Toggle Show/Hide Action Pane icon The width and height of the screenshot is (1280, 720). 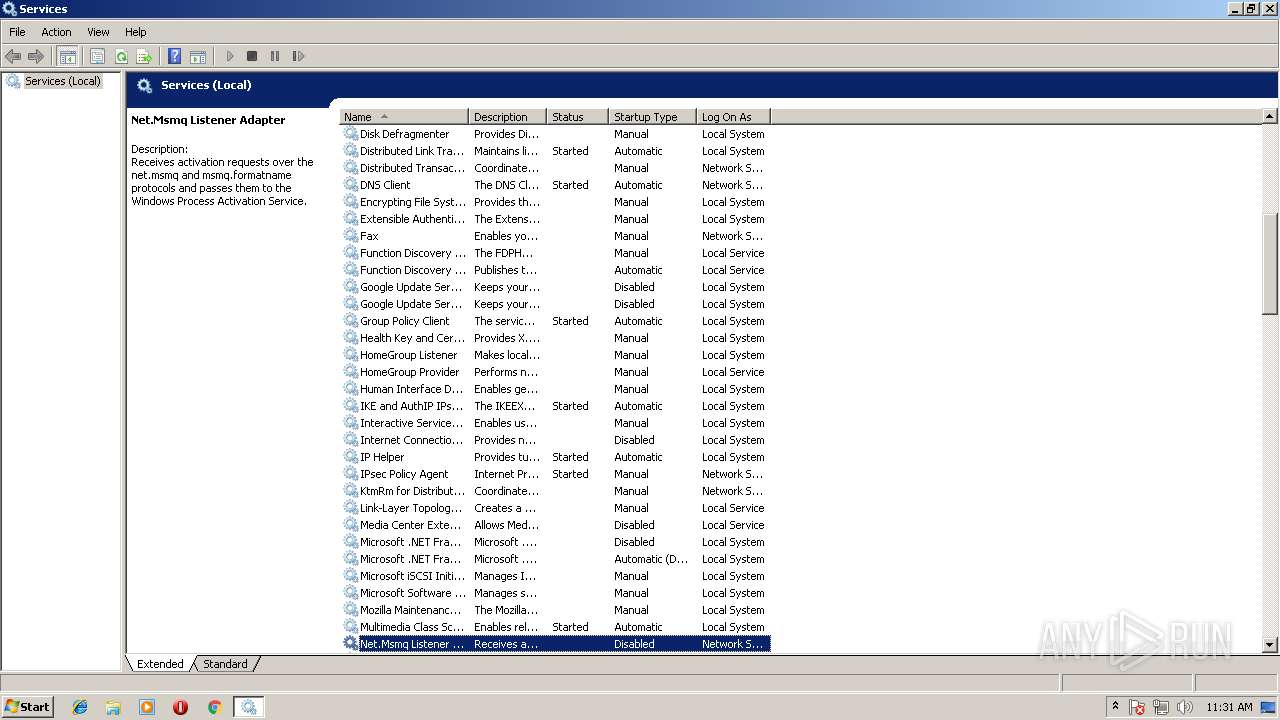[198, 56]
